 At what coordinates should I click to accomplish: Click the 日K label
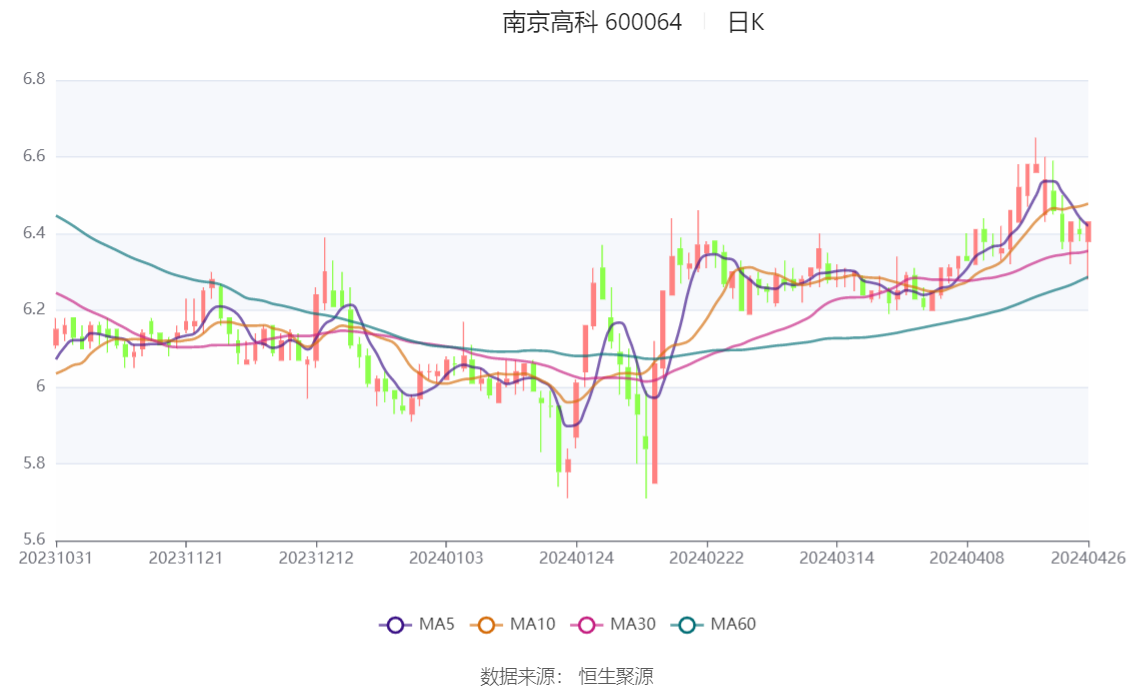point(746,22)
